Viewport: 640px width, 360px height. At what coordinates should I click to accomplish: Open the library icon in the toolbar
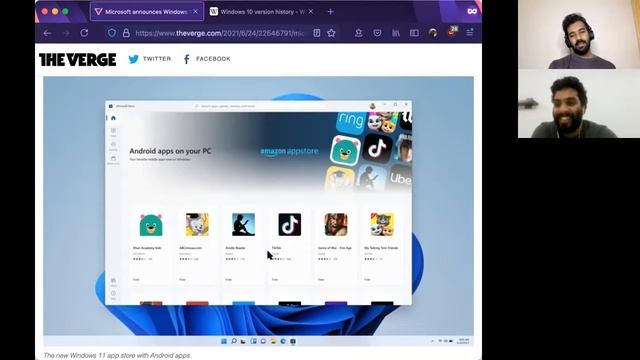396,33
